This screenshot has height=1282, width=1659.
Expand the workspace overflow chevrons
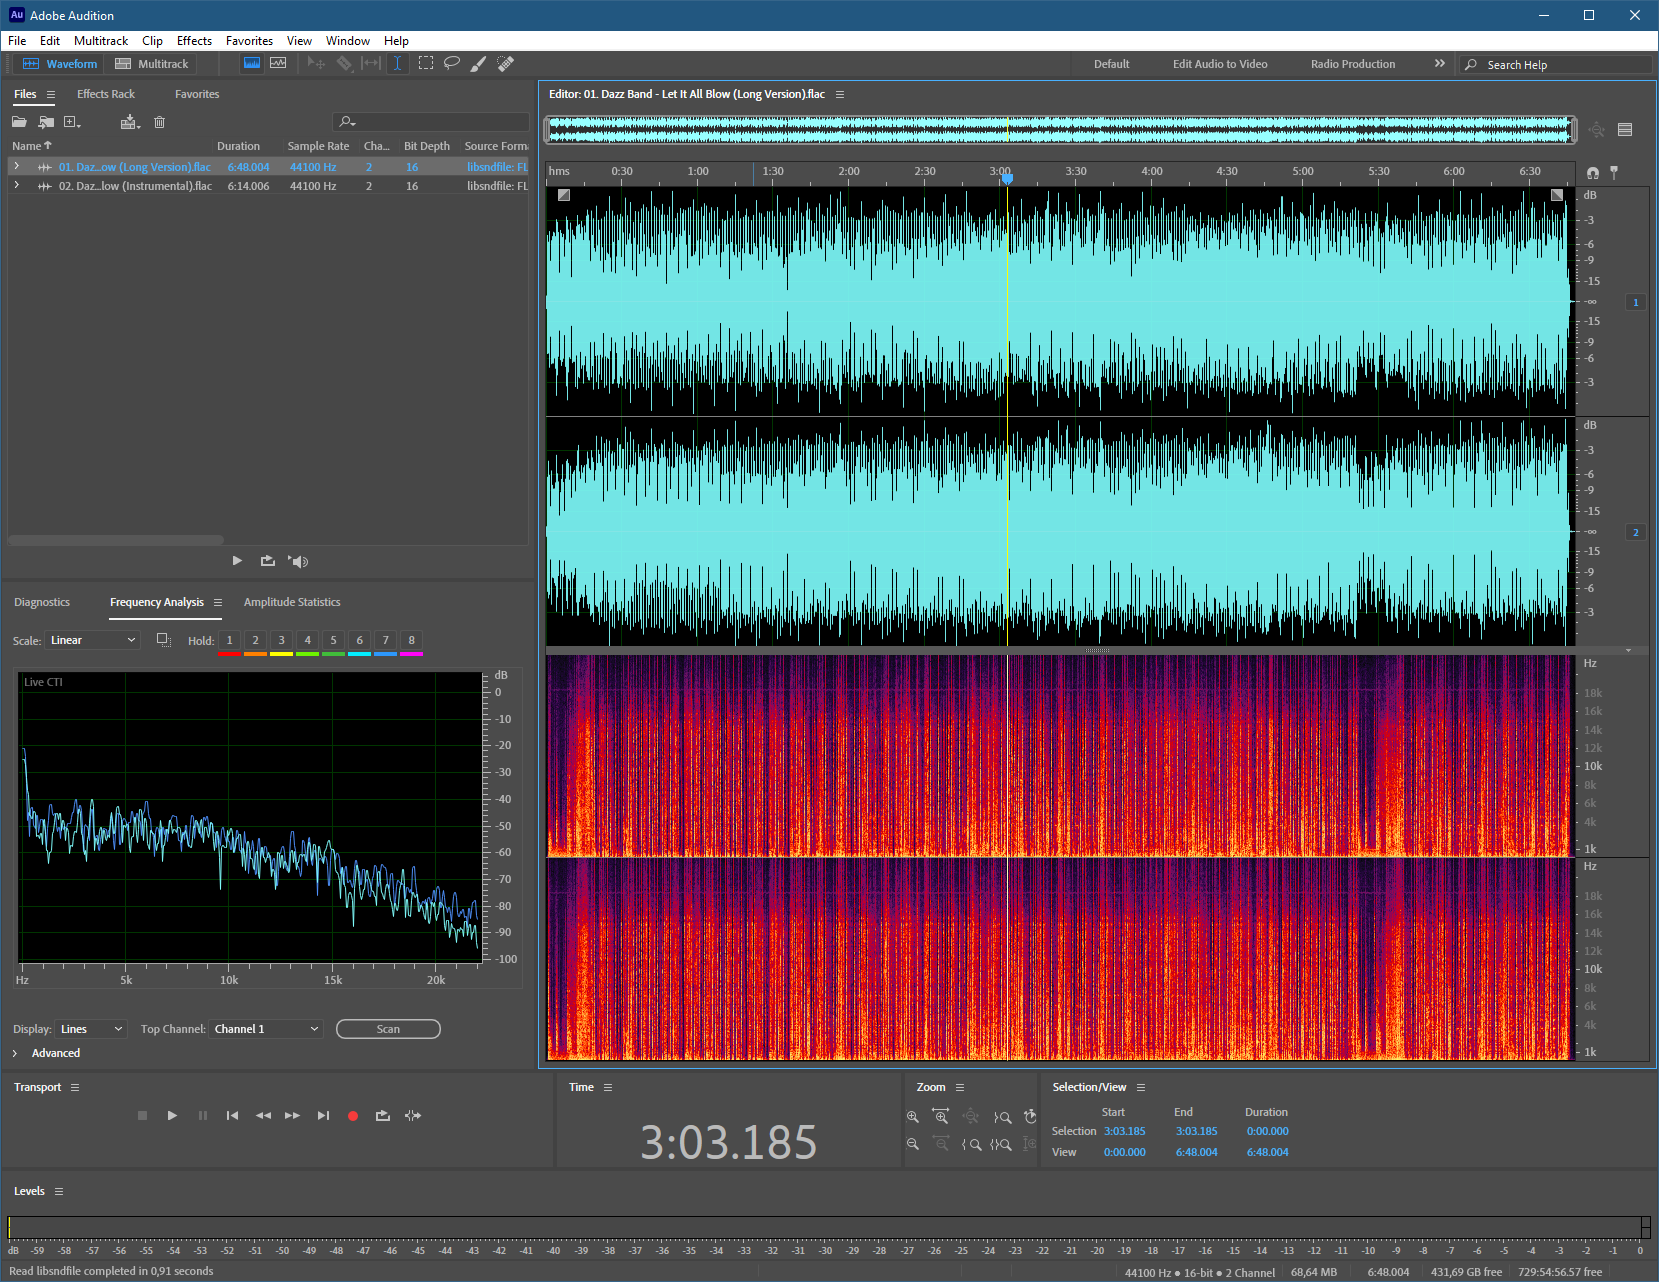click(1440, 63)
